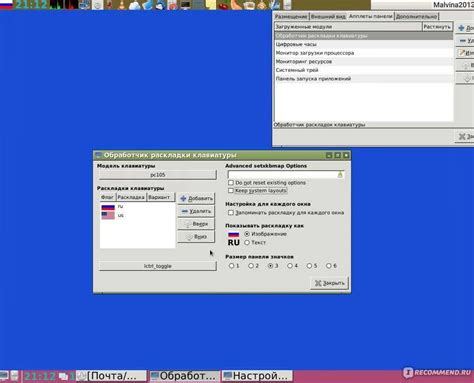Click the Russian flag layout indicator in top panel
Screen dimensions: 474x383
(x=6, y=4)
